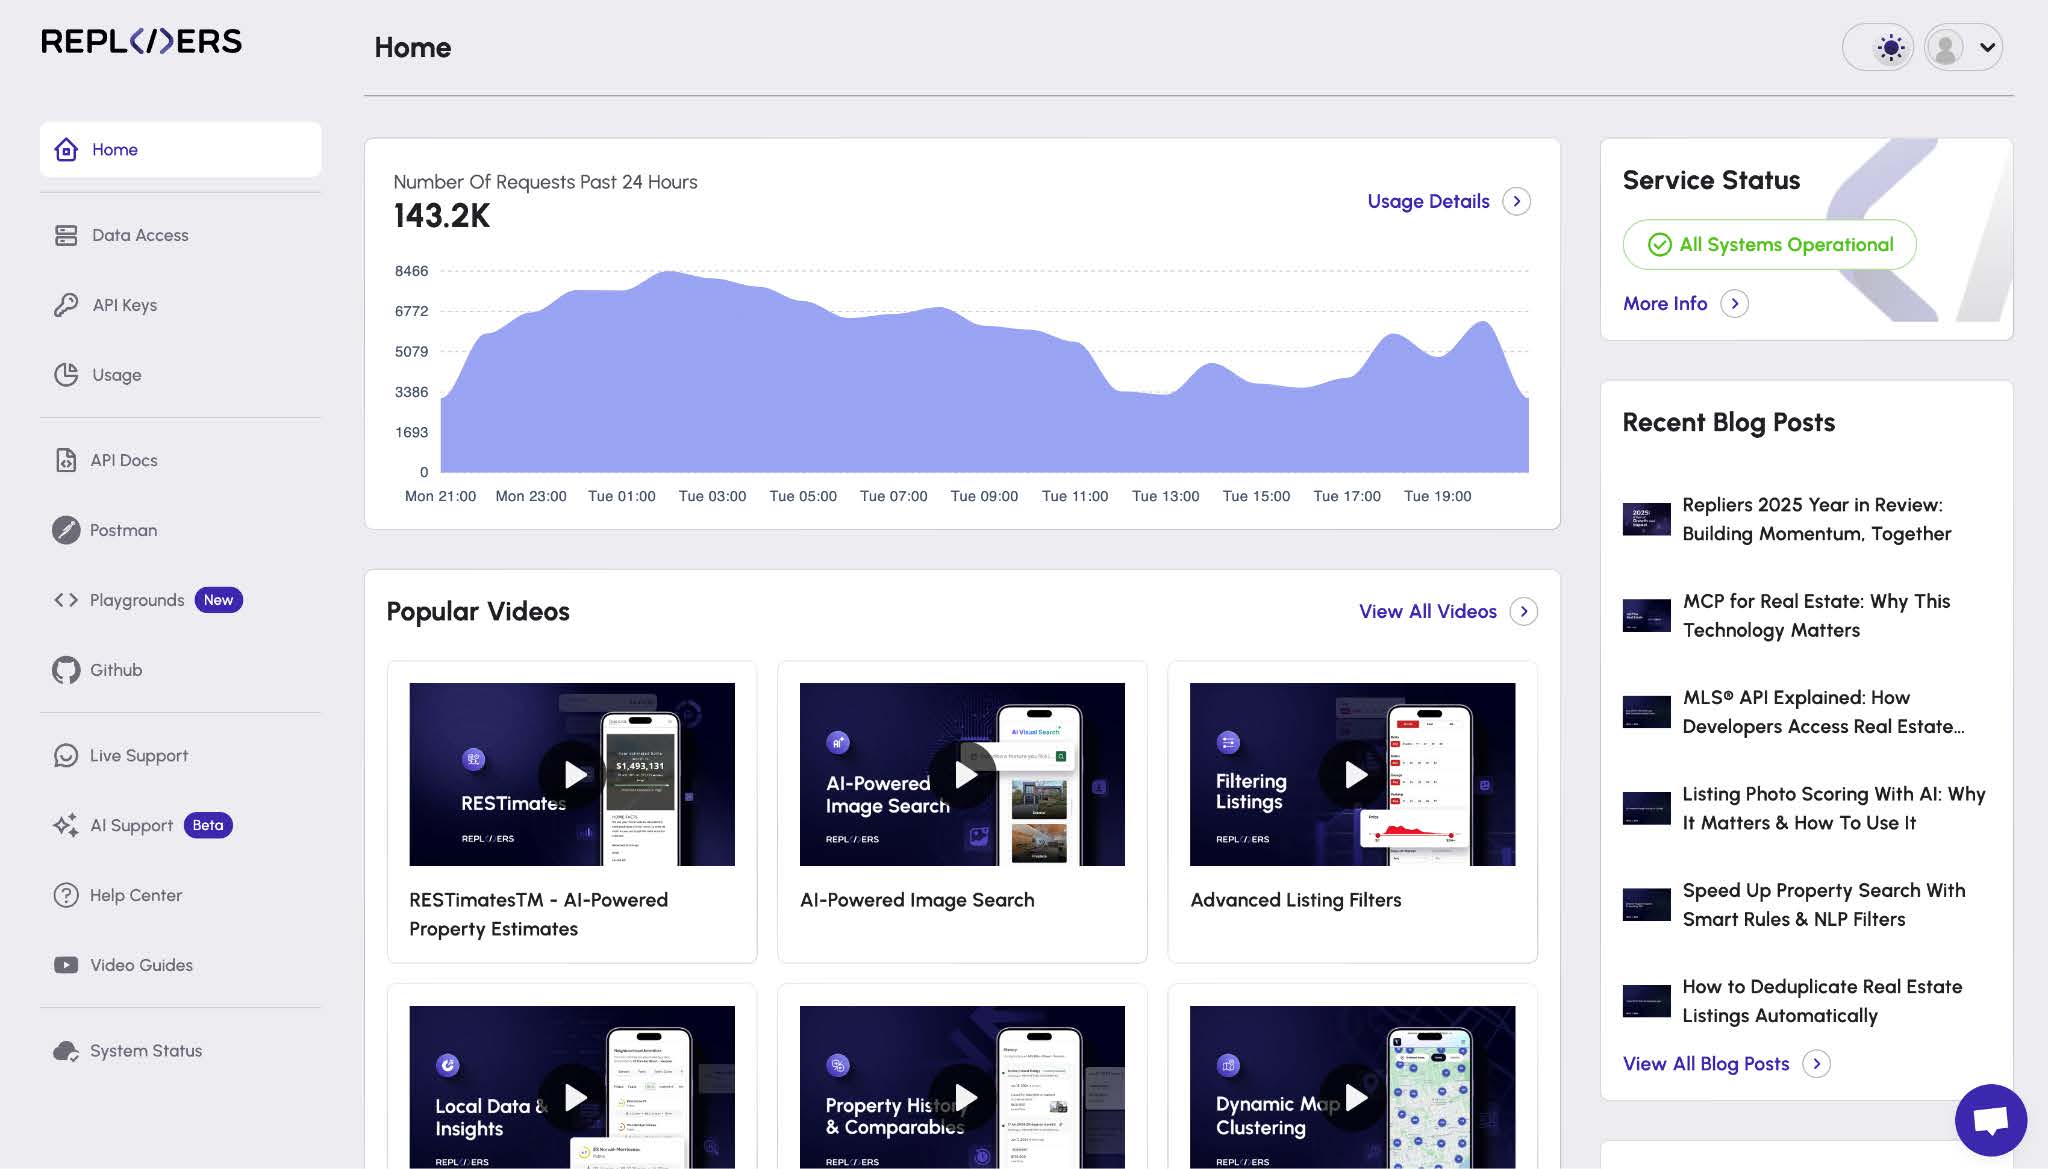Image resolution: width=2048 pixels, height=1169 pixels.
Task: Click the Live Support chat bubble icon
Action: [x=66, y=756]
